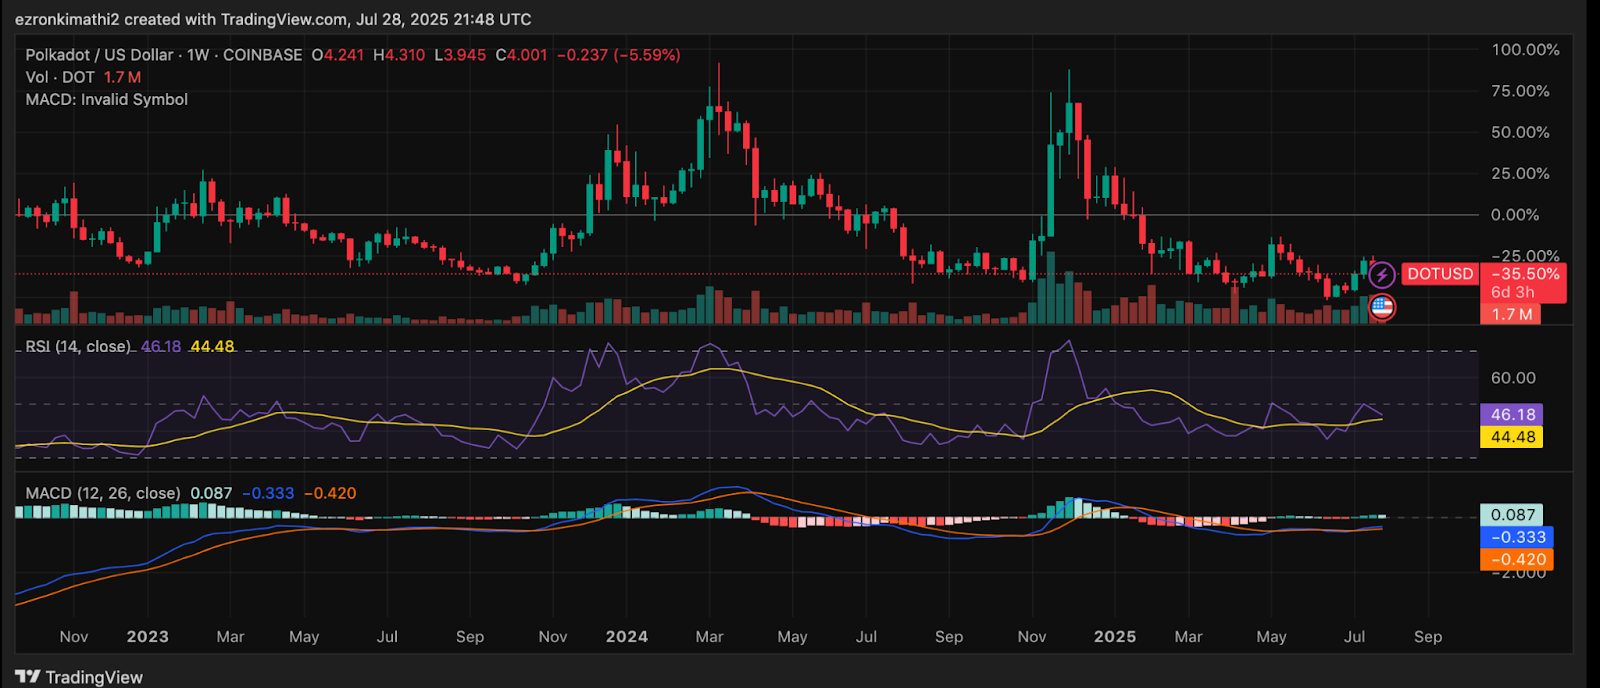Click the red 1.7 M volume tag
Screen dimensions: 1600x688
[1511, 314]
